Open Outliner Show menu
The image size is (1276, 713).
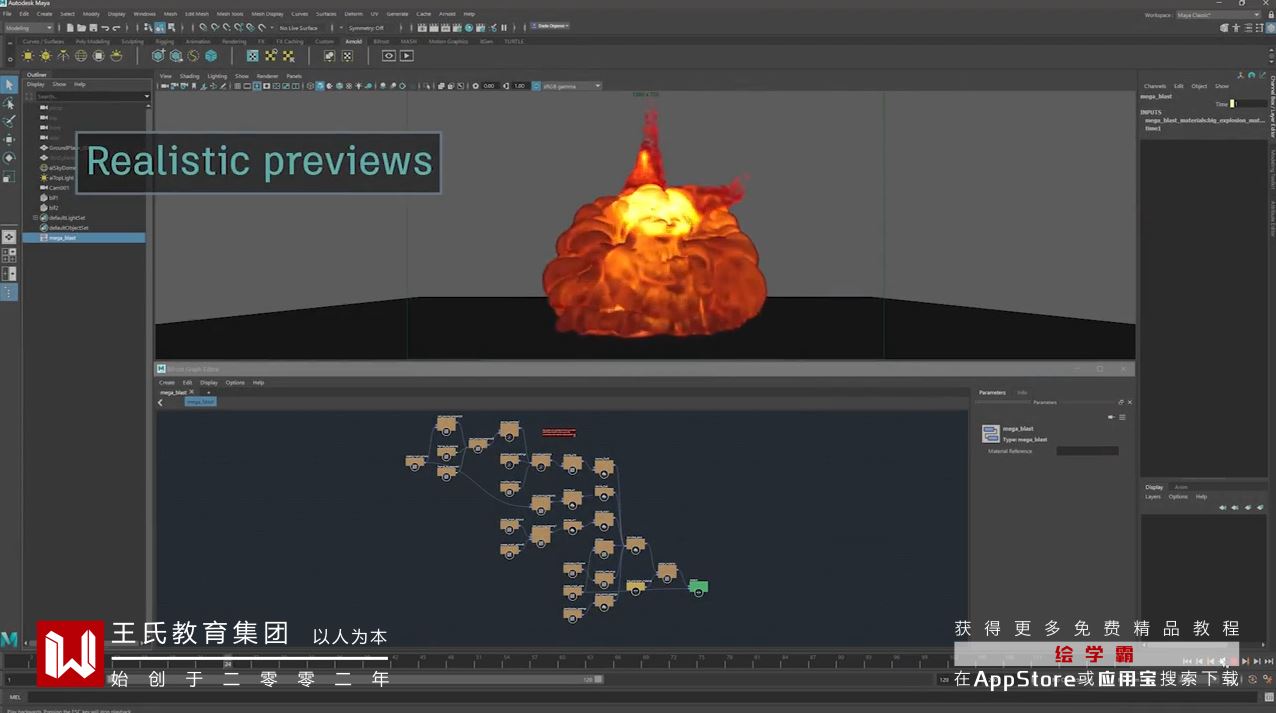(x=59, y=84)
